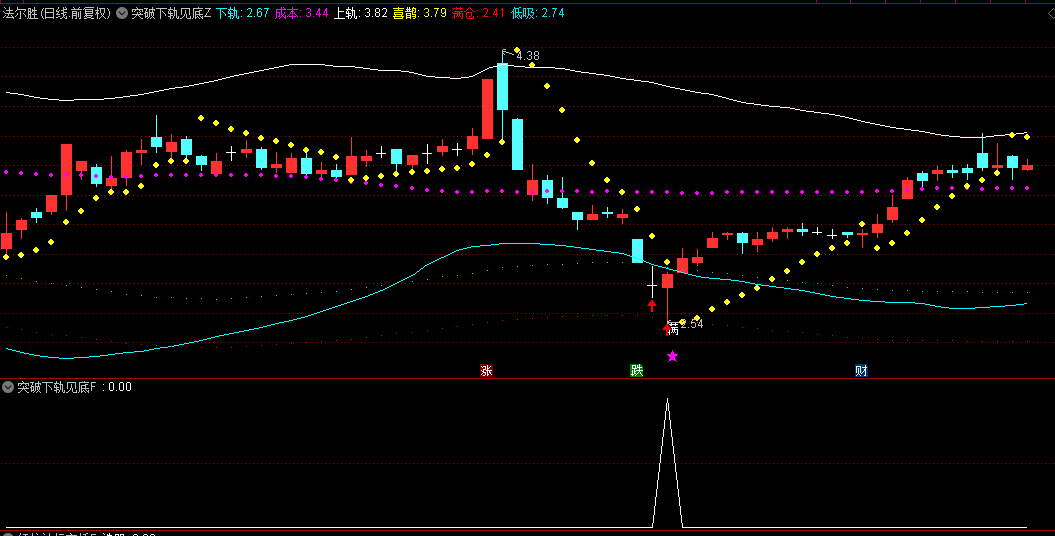
Task: Click the white spike peak in sub-indicator
Action: tap(667, 400)
